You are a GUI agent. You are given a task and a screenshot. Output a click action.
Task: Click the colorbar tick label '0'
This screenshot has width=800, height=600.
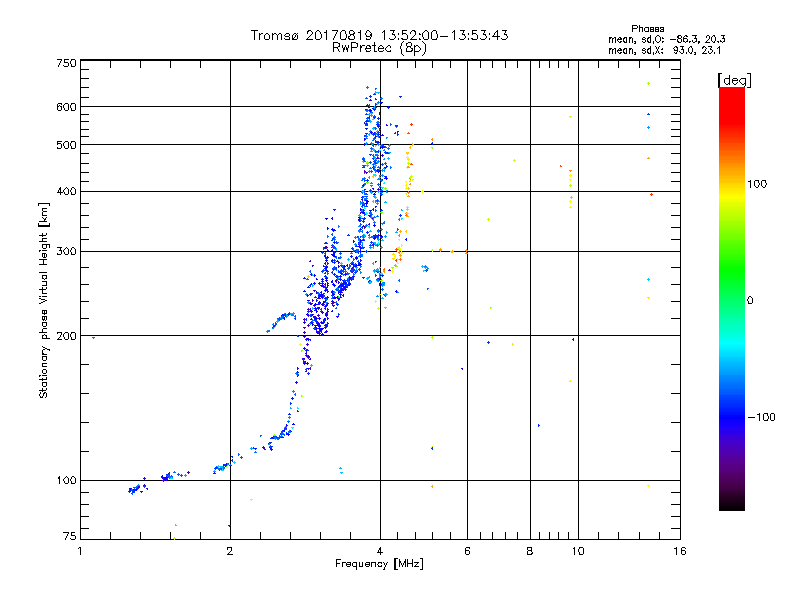click(x=750, y=301)
